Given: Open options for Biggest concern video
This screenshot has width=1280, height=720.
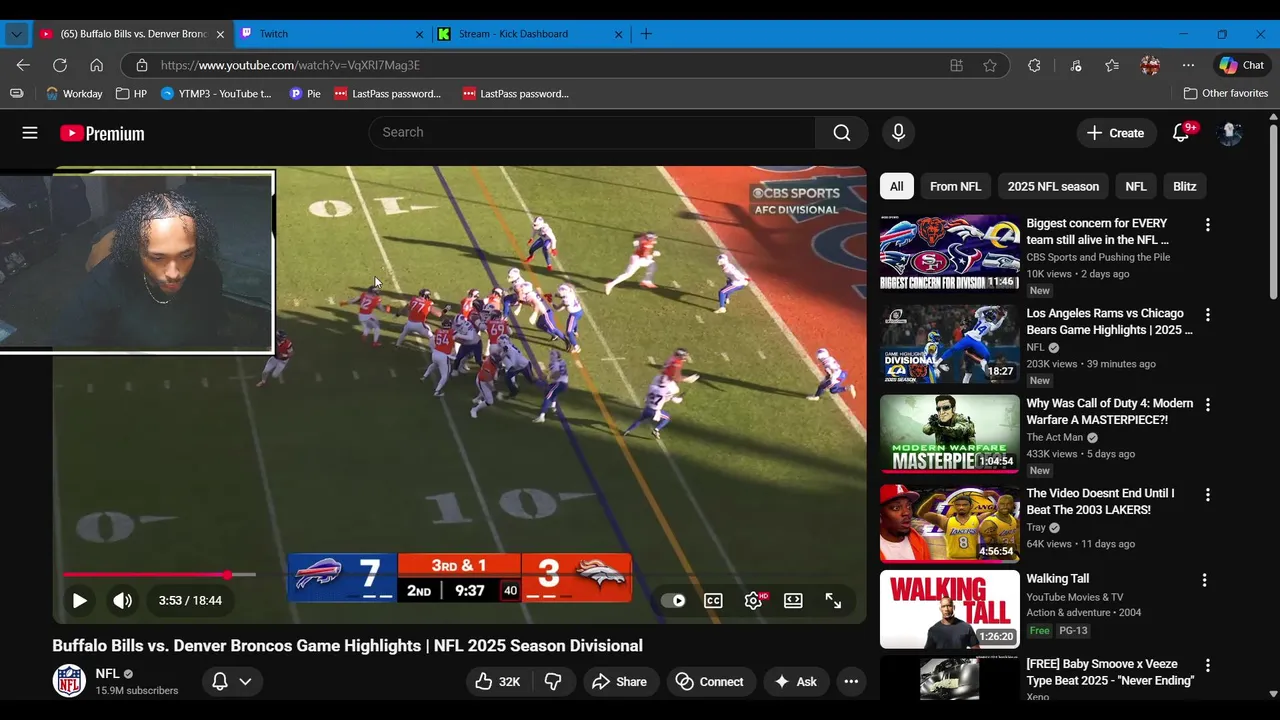Looking at the screenshot, I should (1207, 225).
